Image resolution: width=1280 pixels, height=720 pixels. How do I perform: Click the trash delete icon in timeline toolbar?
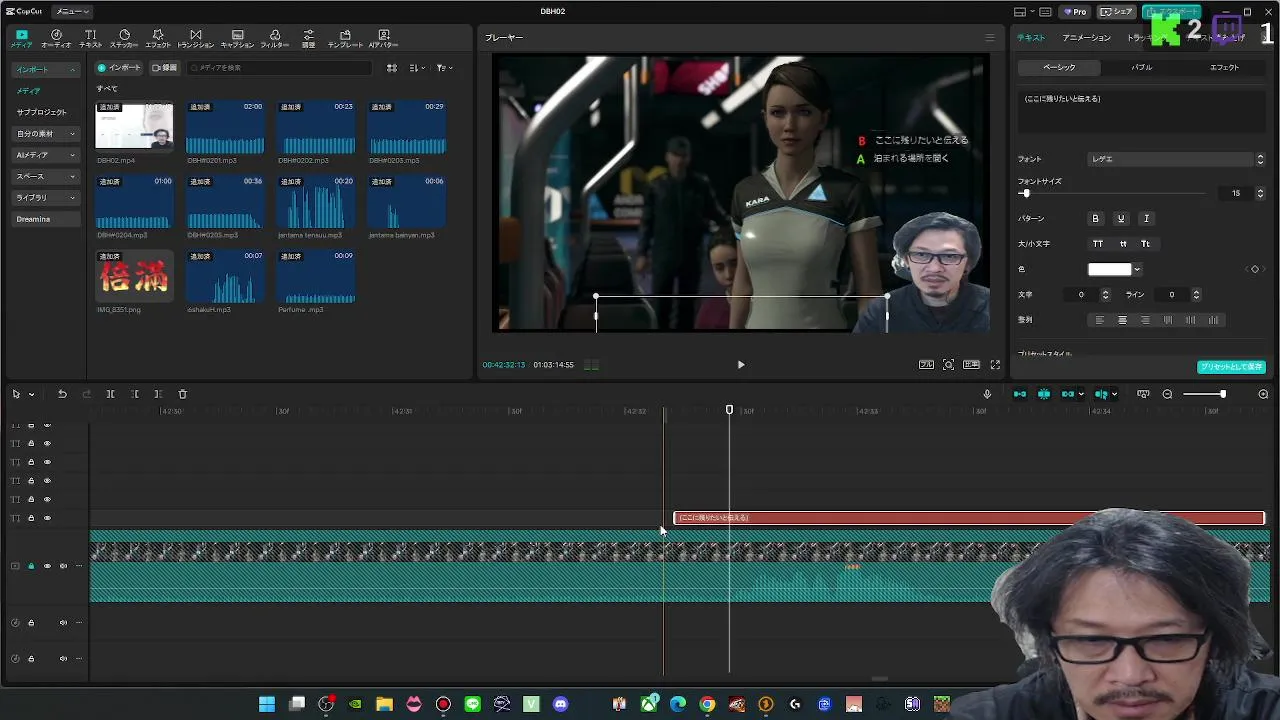coord(182,394)
